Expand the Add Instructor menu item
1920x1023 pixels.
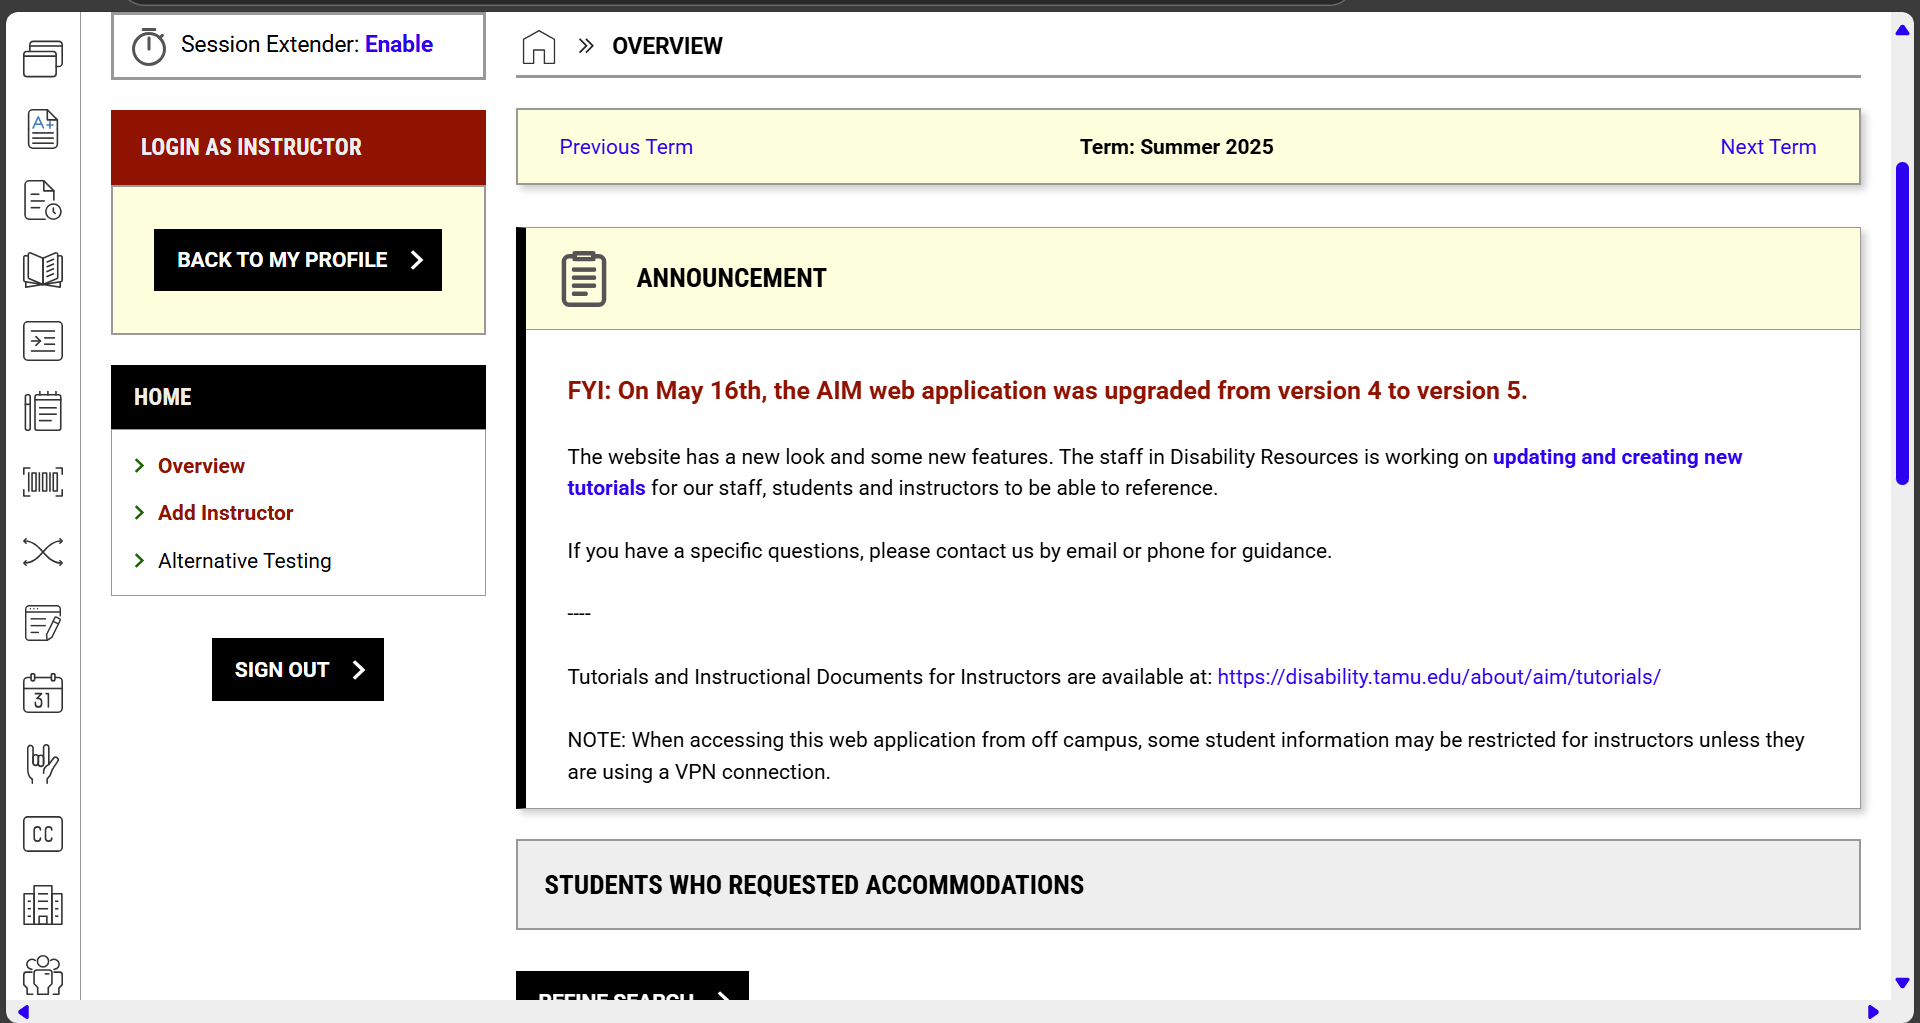pyautogui.click(x=225, y=512)
